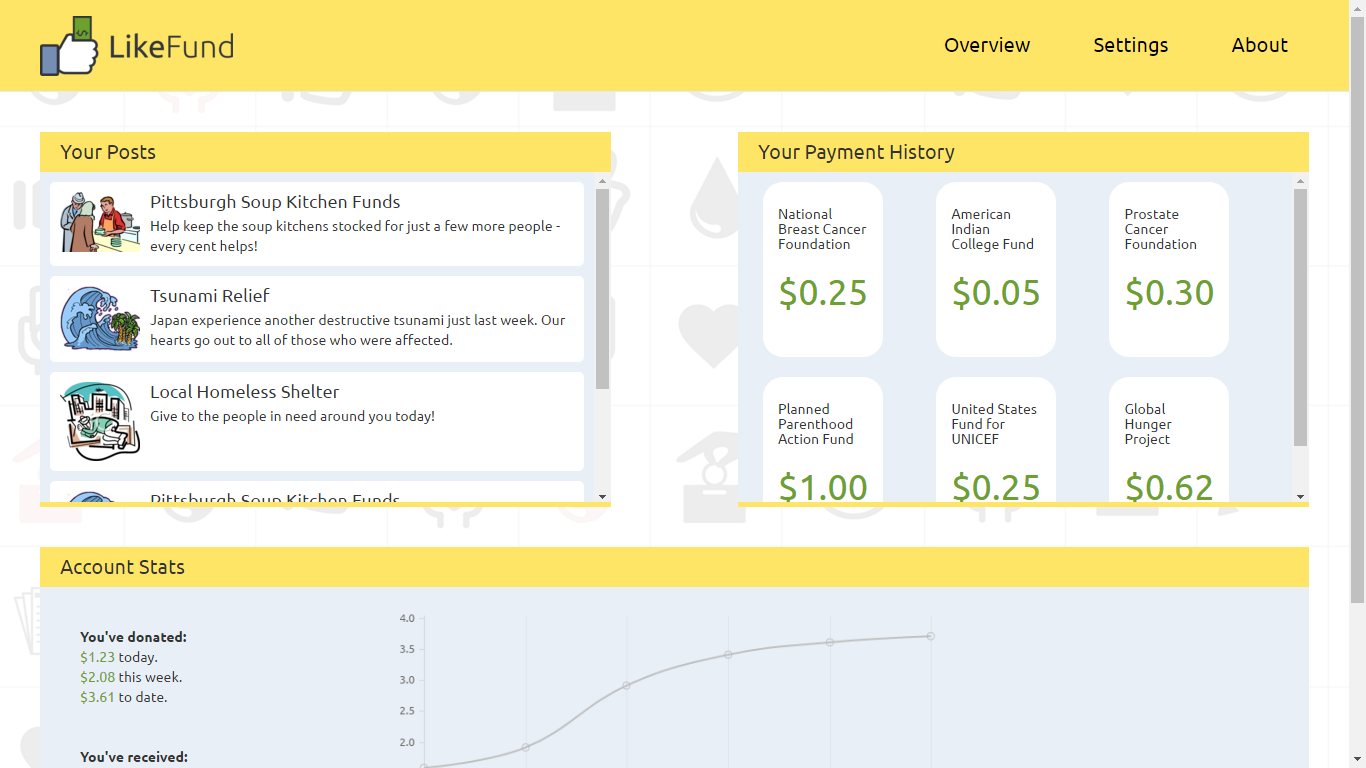This screenshot has height=768, width=1366.
Task: Select the American Indian College Fund card
Action: coord(996,269)
